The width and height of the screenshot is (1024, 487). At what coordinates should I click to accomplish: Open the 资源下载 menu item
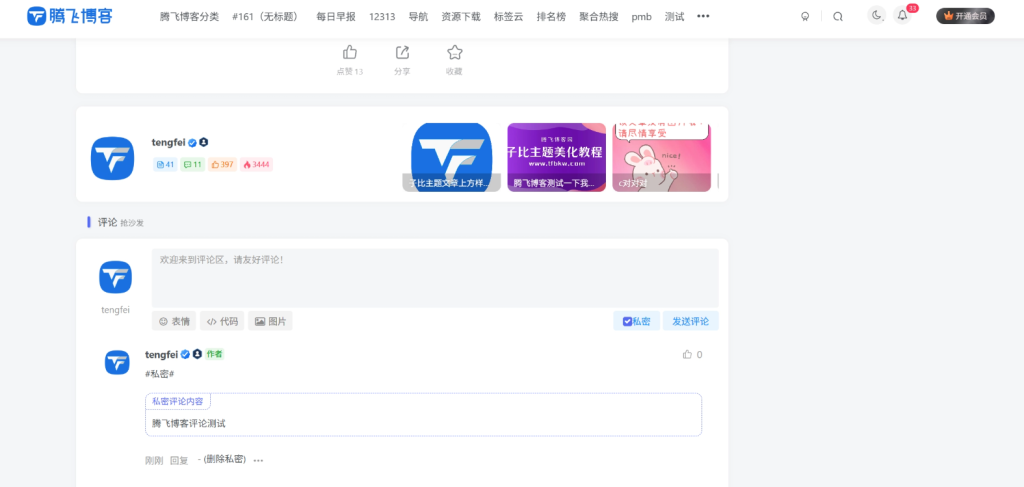click(x=461, y=17)
